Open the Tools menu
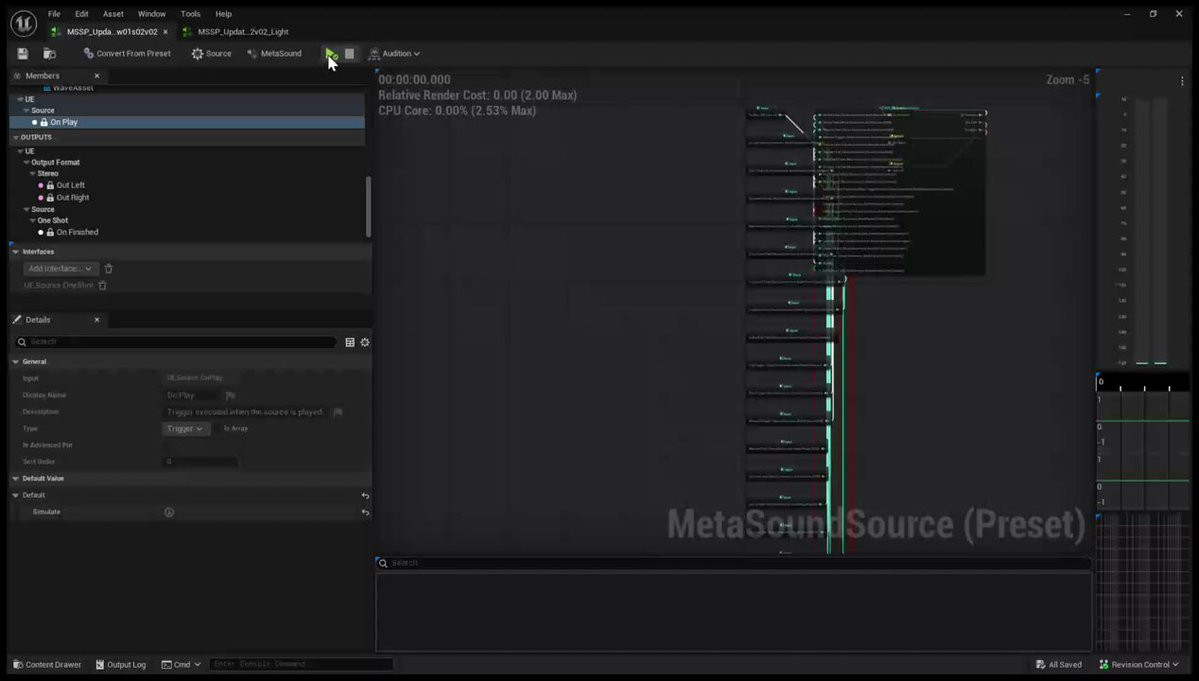 click(190, 14)
